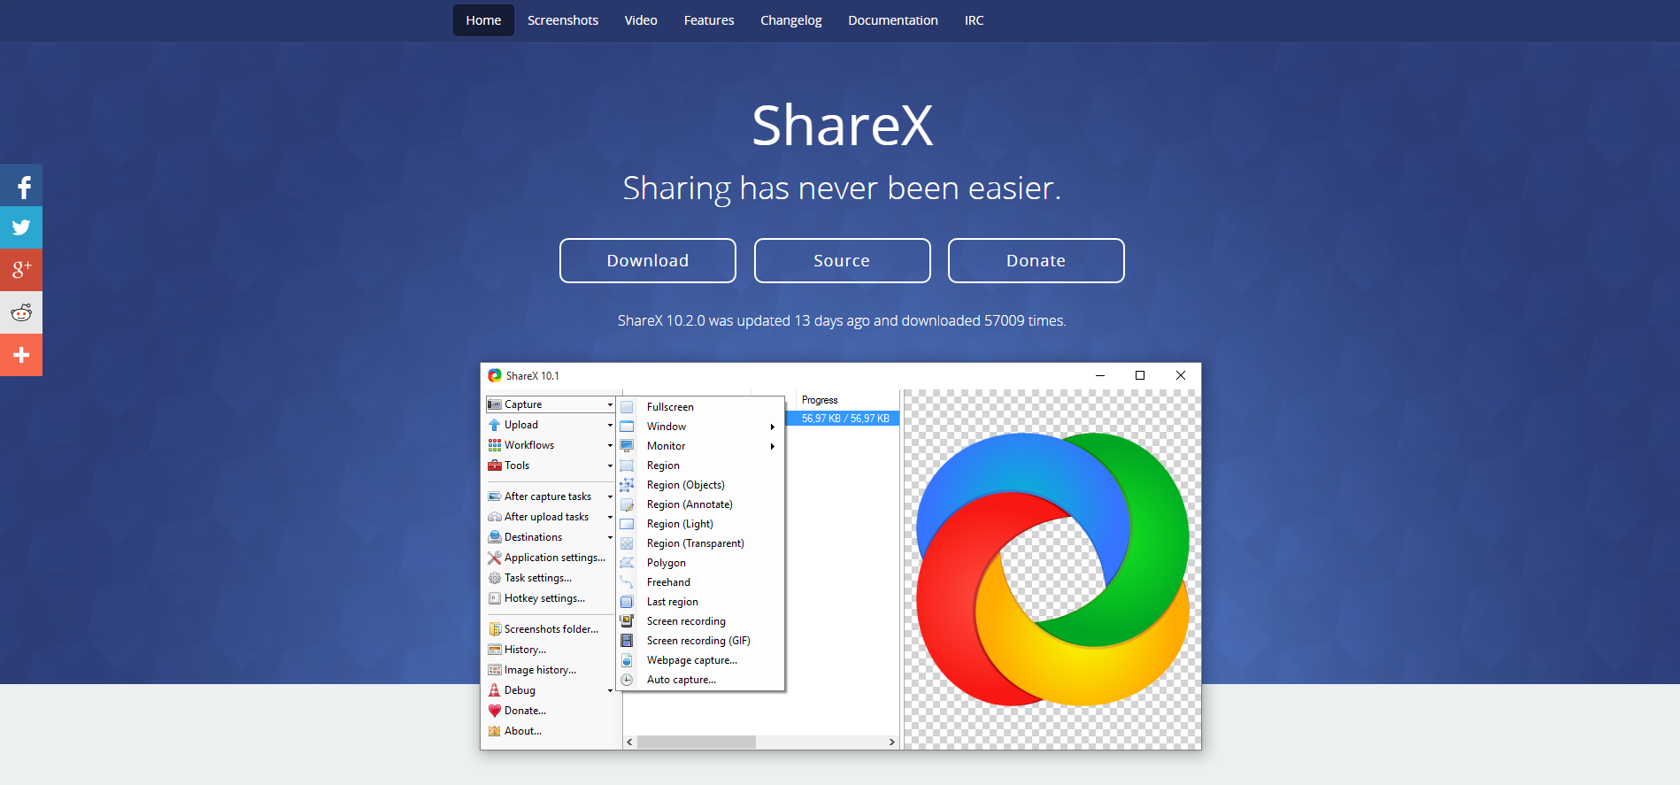1680x785 pixels.
Task: Click the Screen recording icon
Action: click(627, 621)
